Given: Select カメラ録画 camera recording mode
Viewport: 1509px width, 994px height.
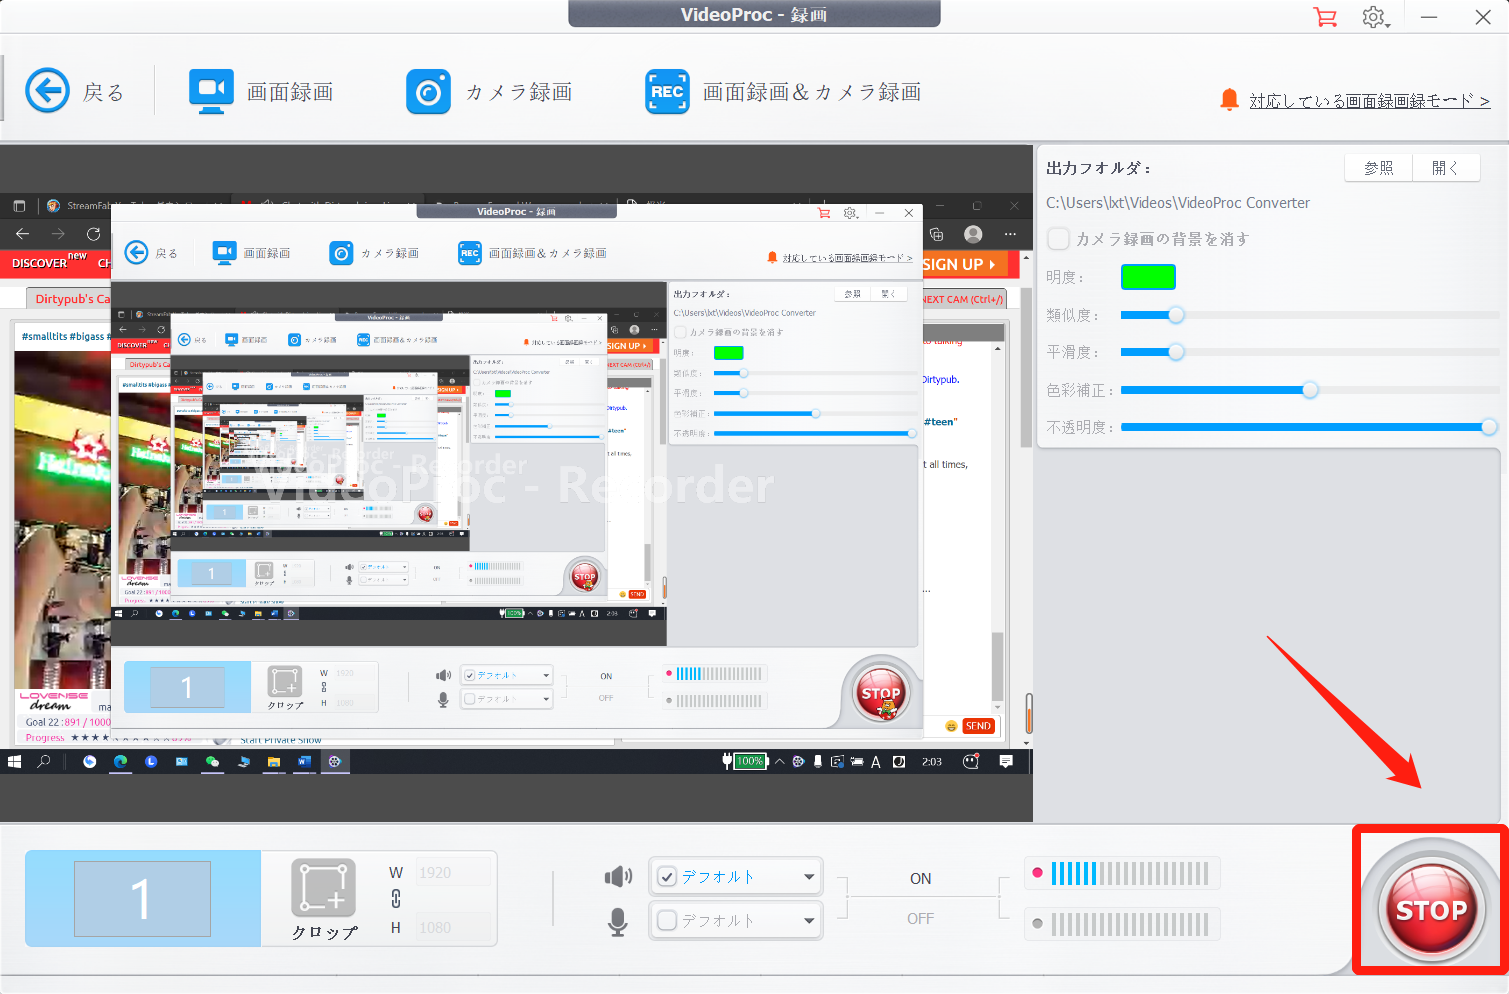Looking at the screenshot, I should point(489,92).
